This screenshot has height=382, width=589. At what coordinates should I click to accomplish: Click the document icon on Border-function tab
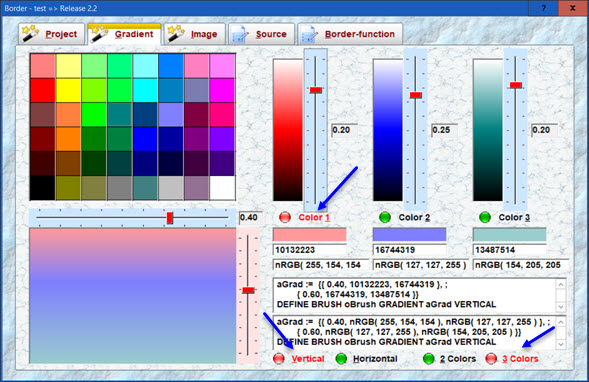[309, 35]
